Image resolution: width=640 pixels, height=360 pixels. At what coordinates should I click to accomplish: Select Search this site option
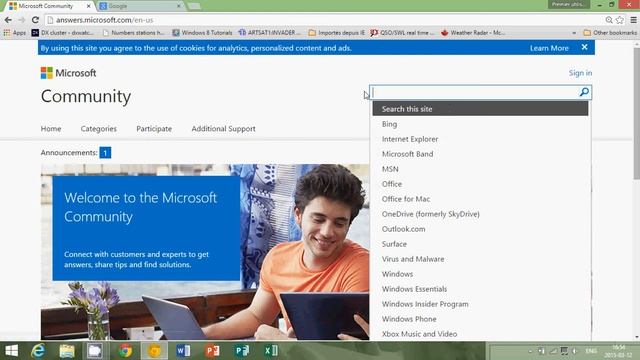click(x=480, y=109)
